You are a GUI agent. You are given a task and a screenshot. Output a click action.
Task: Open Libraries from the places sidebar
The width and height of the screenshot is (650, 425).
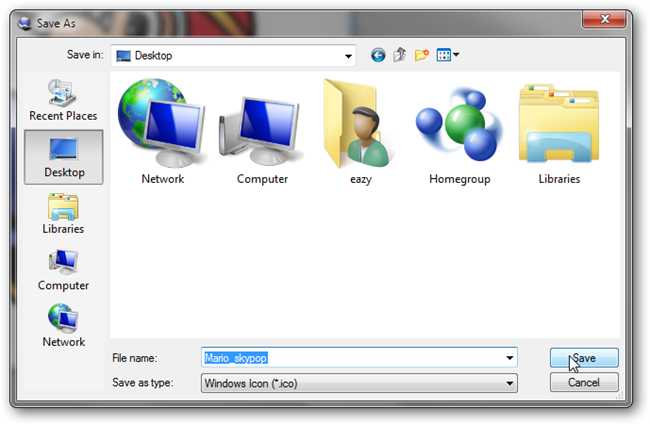pos(63,214)
